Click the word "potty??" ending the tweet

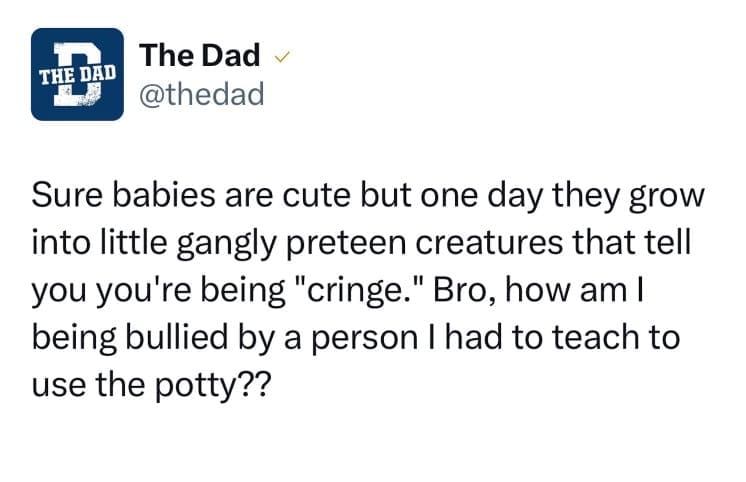click(222, 386)
